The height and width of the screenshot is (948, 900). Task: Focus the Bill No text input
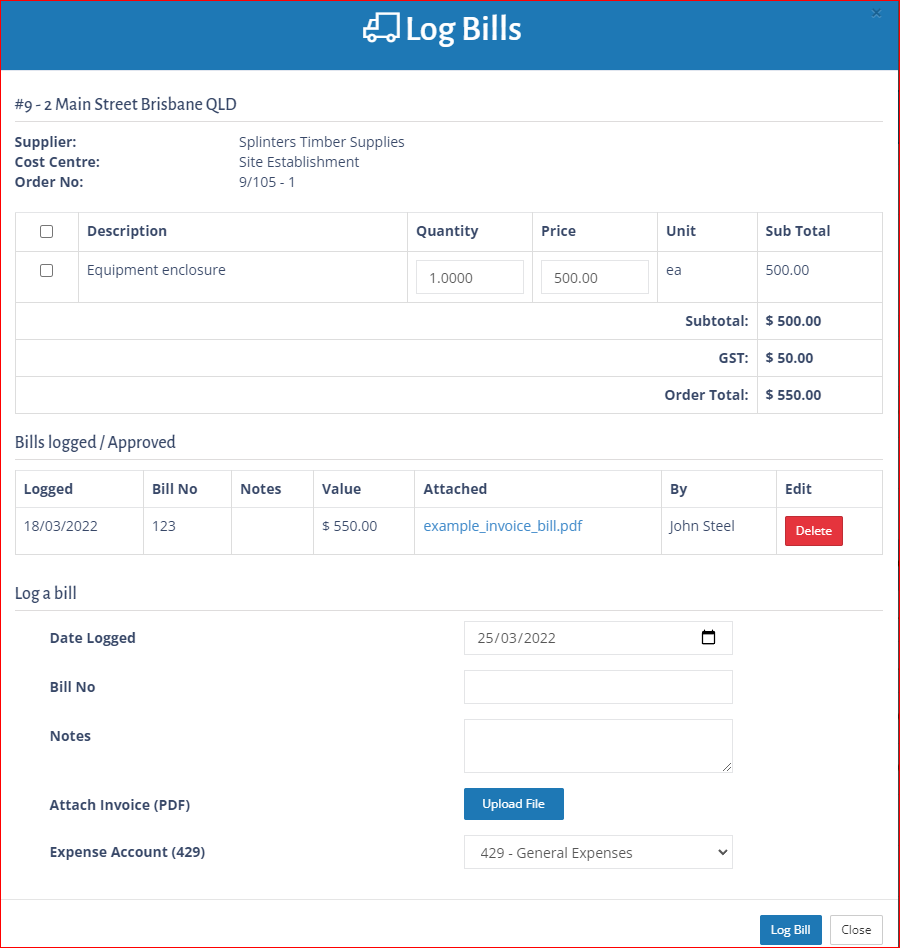click(598, 687)
